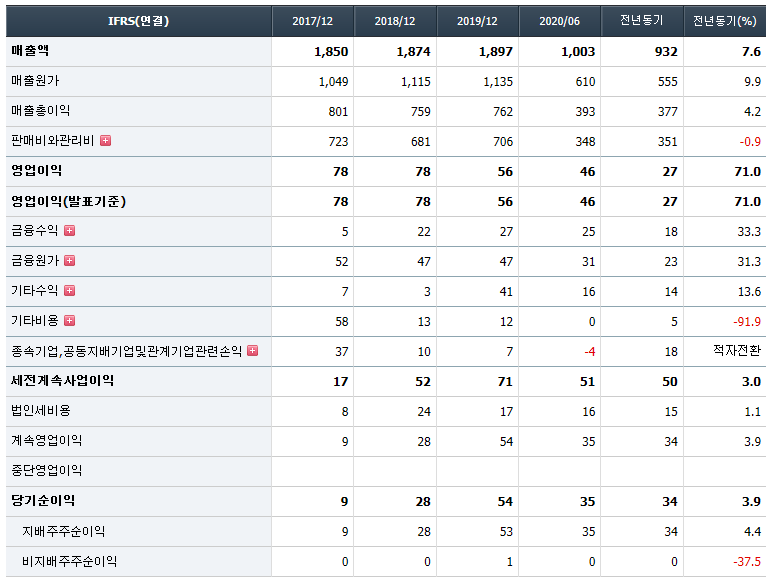Click the 2017/12 column header
This screenshot has height=584, width=771.
pyautogui.click(x=313, y=21)
